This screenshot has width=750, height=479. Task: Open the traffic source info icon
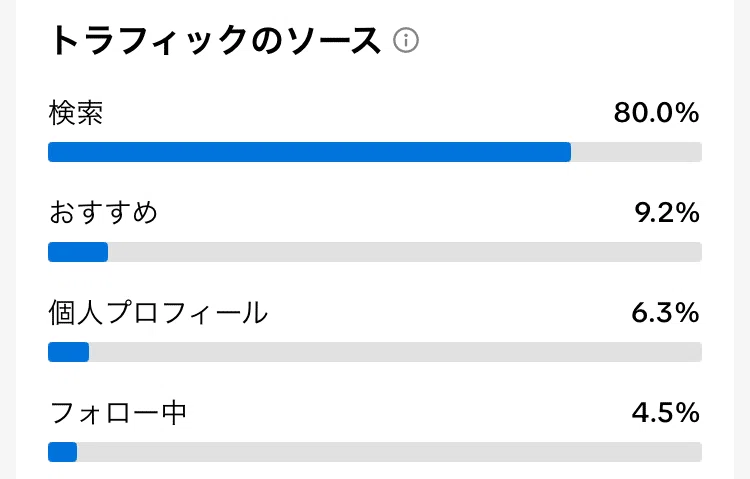tap(406, 40)
